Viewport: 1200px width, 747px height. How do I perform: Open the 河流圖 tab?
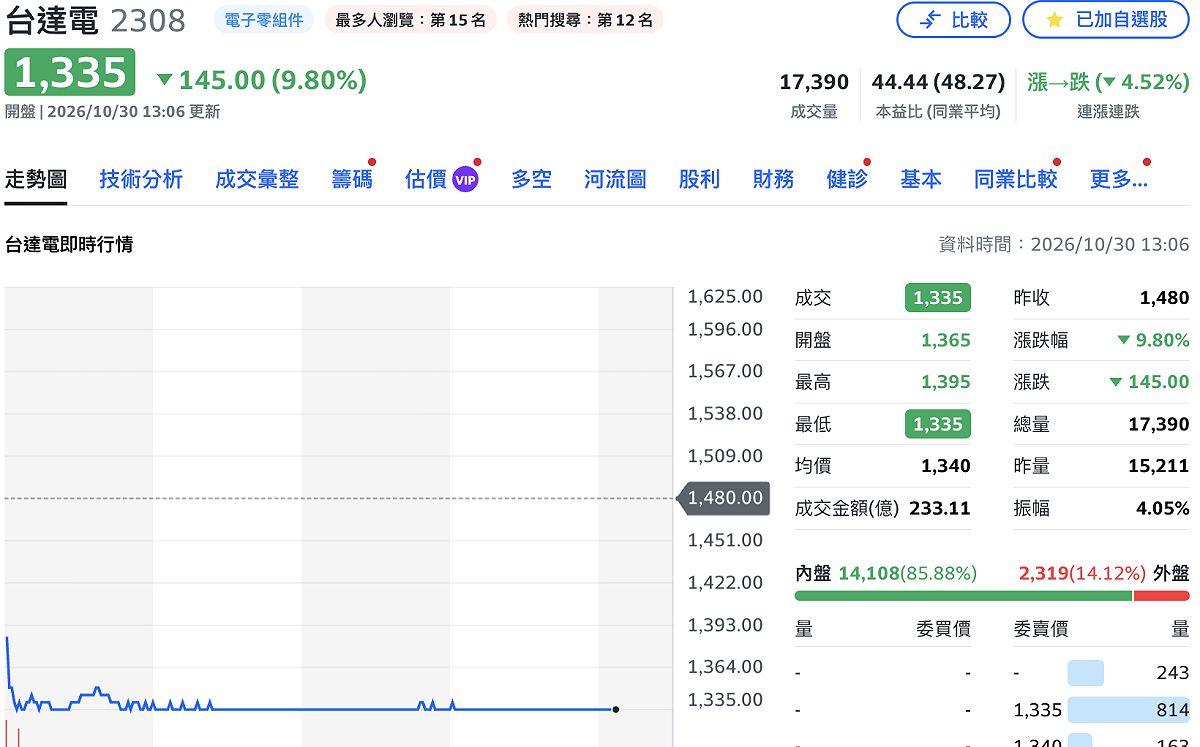tap(615, 179)
